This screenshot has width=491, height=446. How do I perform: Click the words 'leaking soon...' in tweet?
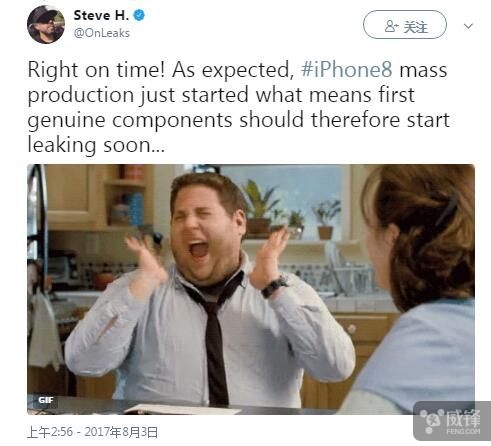pos(96,145)
